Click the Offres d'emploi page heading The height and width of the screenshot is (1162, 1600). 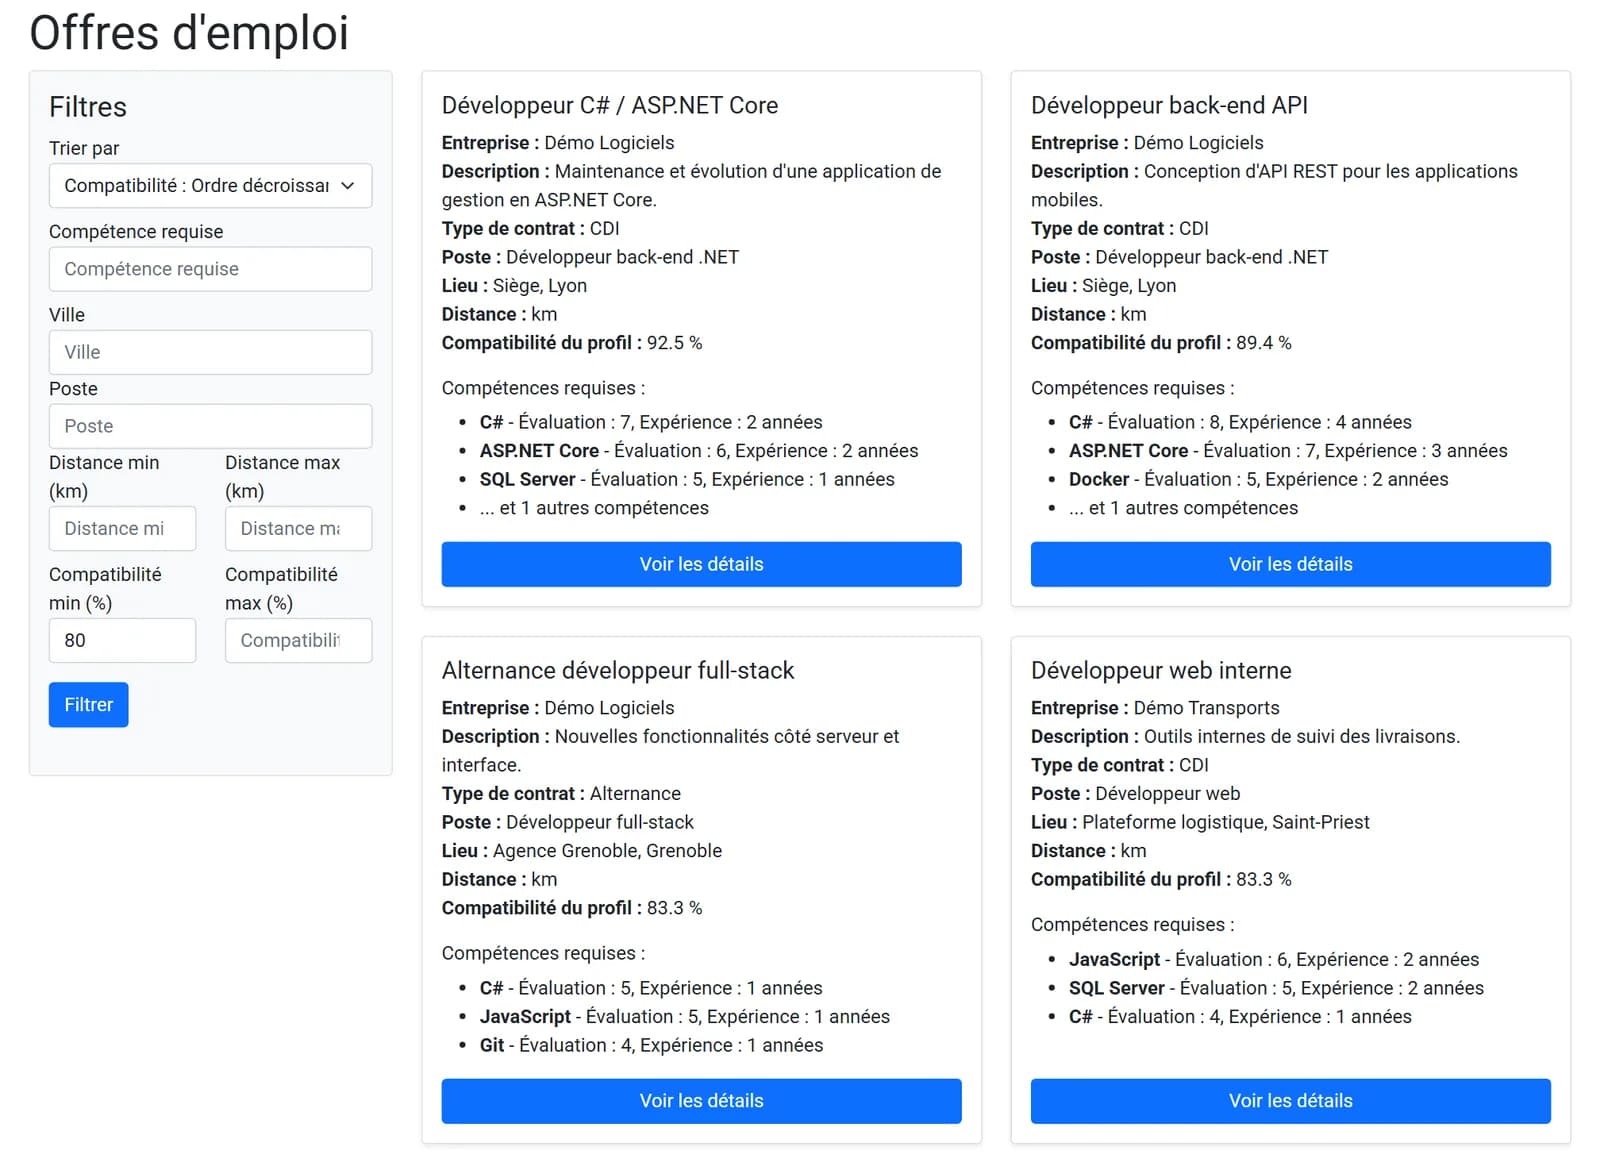click(189, 33)
